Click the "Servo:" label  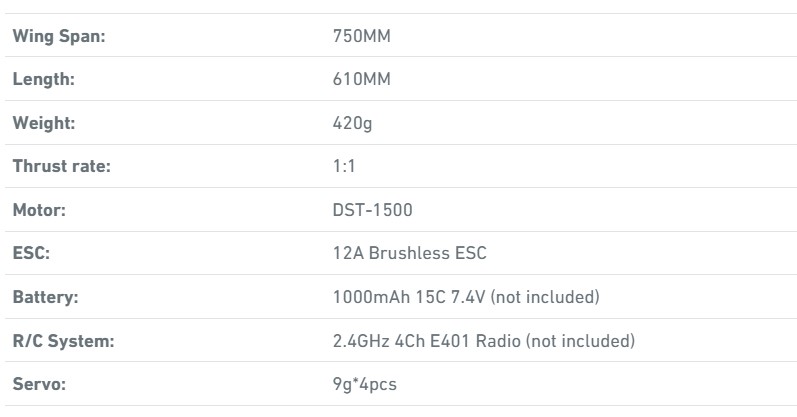(38, 384)
